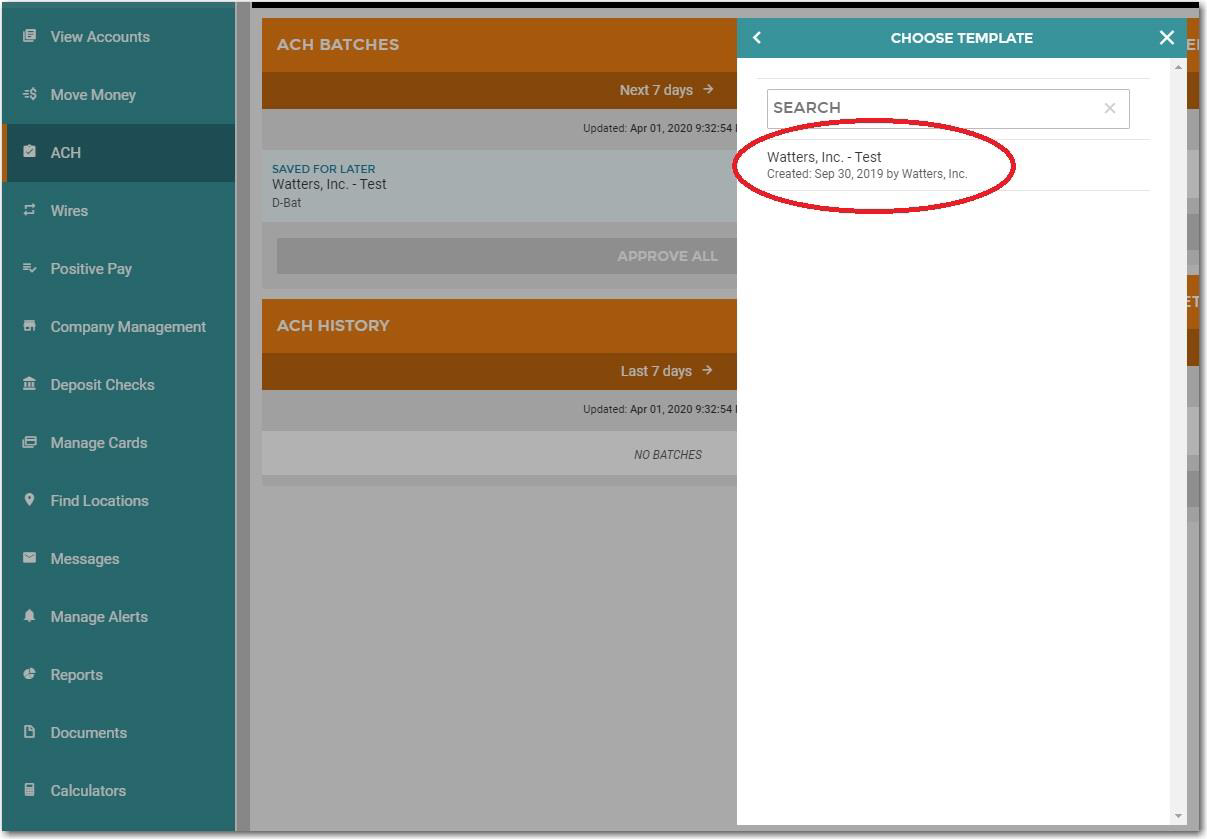
Task: Click the Reports pie chart icon
Action: (30, 675)
